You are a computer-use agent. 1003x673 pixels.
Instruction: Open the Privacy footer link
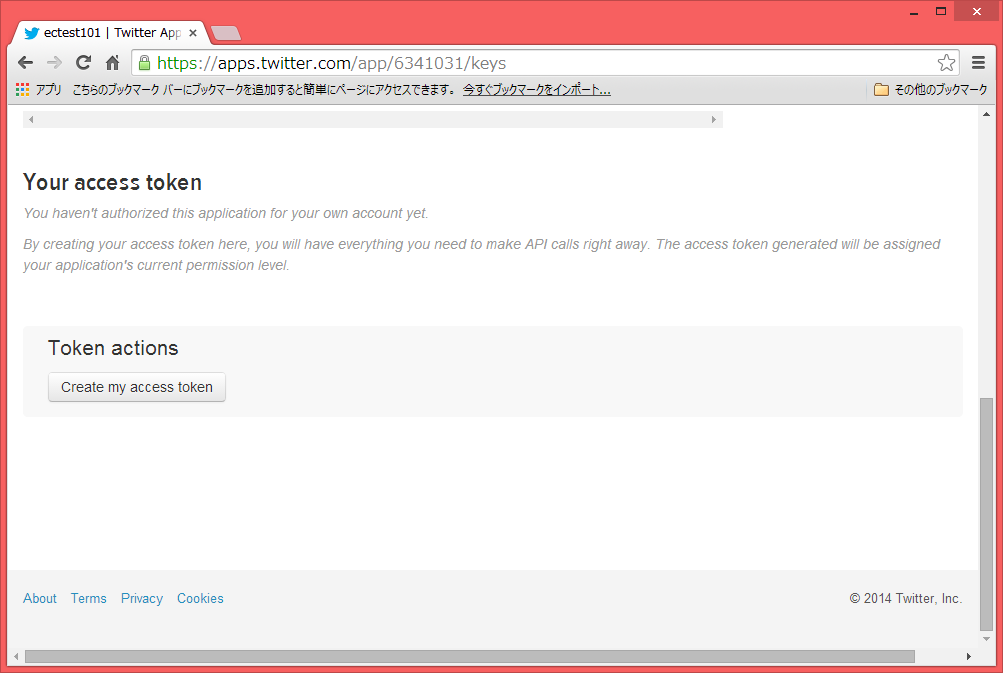click(141, 598)
